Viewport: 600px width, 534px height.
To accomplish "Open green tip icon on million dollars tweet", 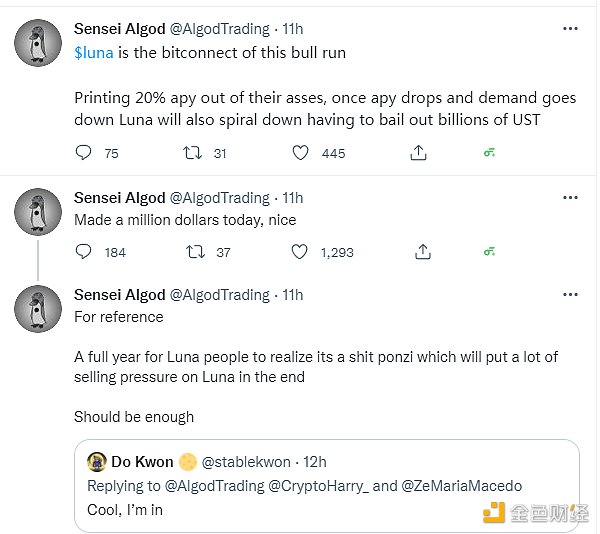I will (x=490, y=252).
